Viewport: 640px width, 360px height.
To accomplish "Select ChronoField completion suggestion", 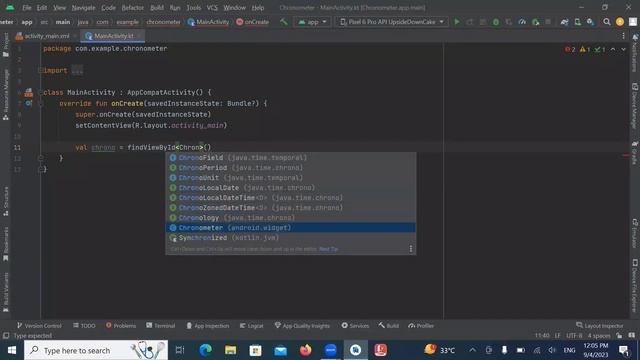I will tap(291, 158).
